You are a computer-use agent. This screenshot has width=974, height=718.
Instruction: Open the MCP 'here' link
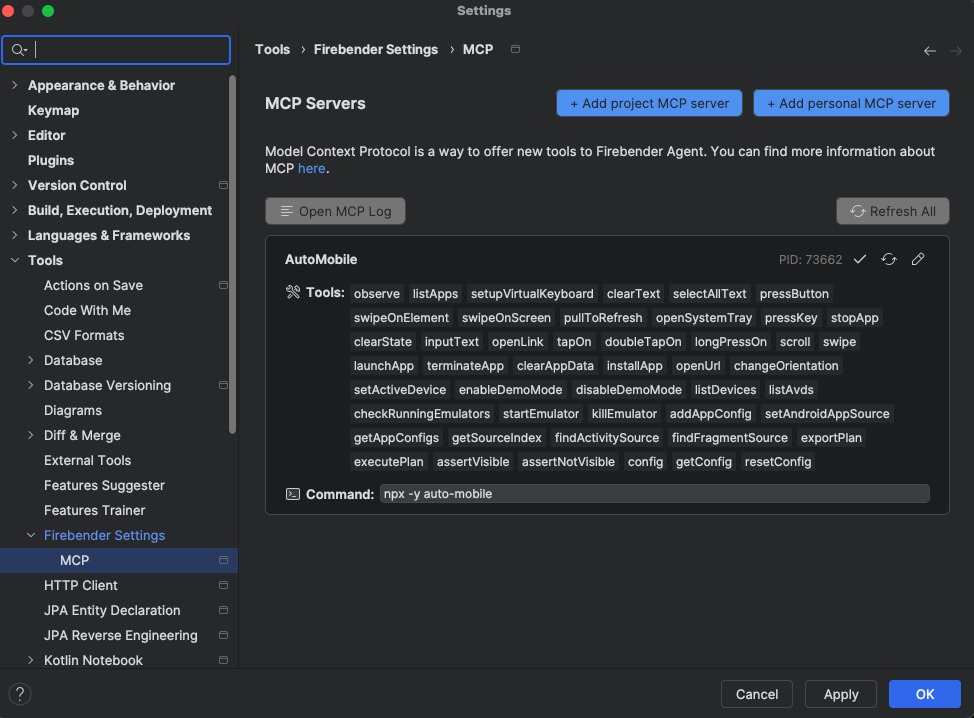[x=311, y=168]
